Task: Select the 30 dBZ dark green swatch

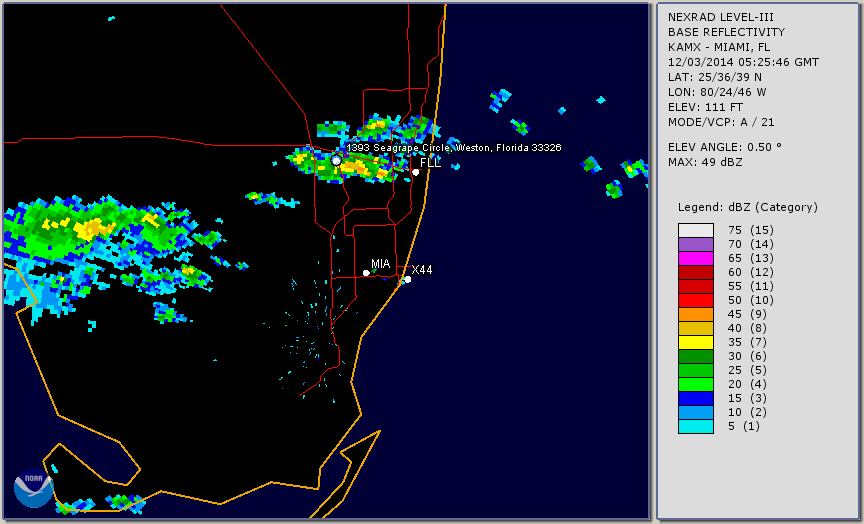Action: [696, 356]
